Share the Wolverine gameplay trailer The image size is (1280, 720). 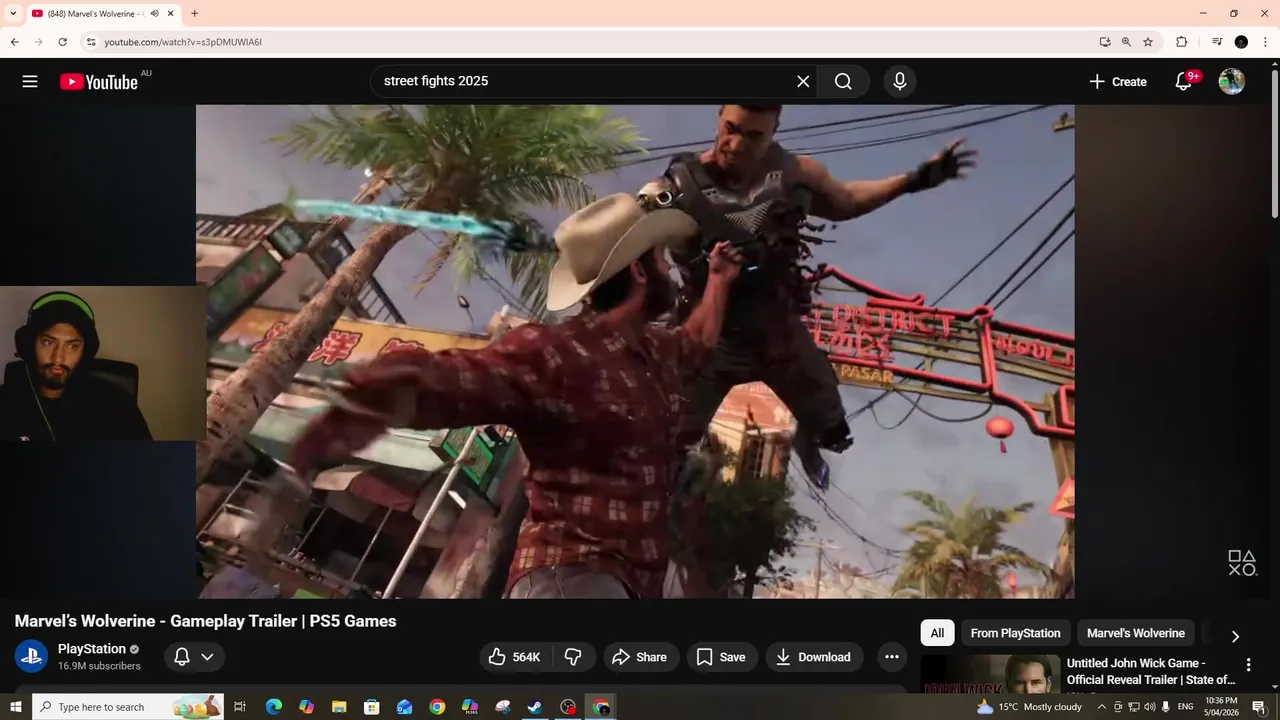tap(639, 657)
